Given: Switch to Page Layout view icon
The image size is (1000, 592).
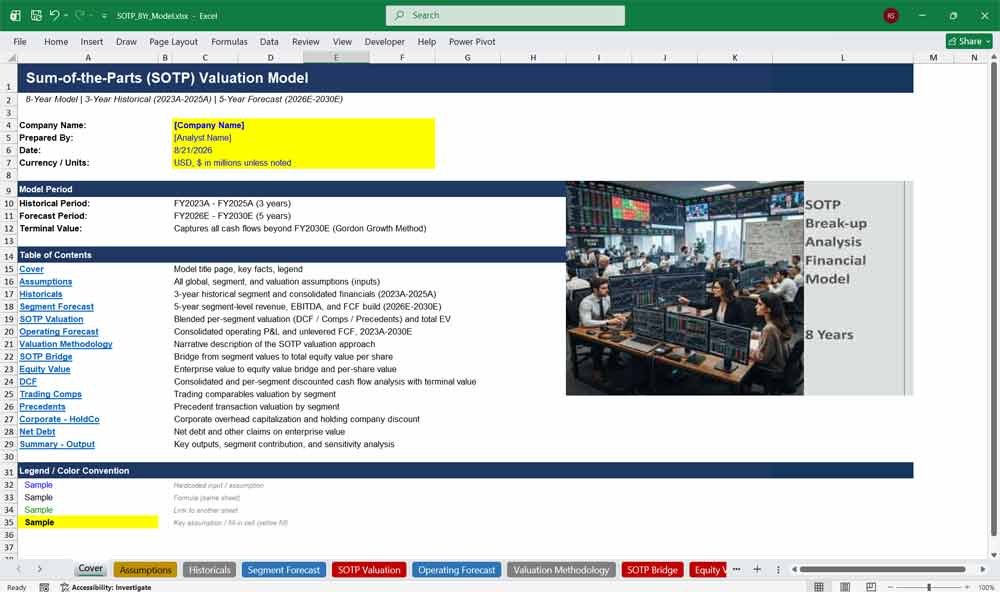Looking at the screenshot, I should (845, 587).
